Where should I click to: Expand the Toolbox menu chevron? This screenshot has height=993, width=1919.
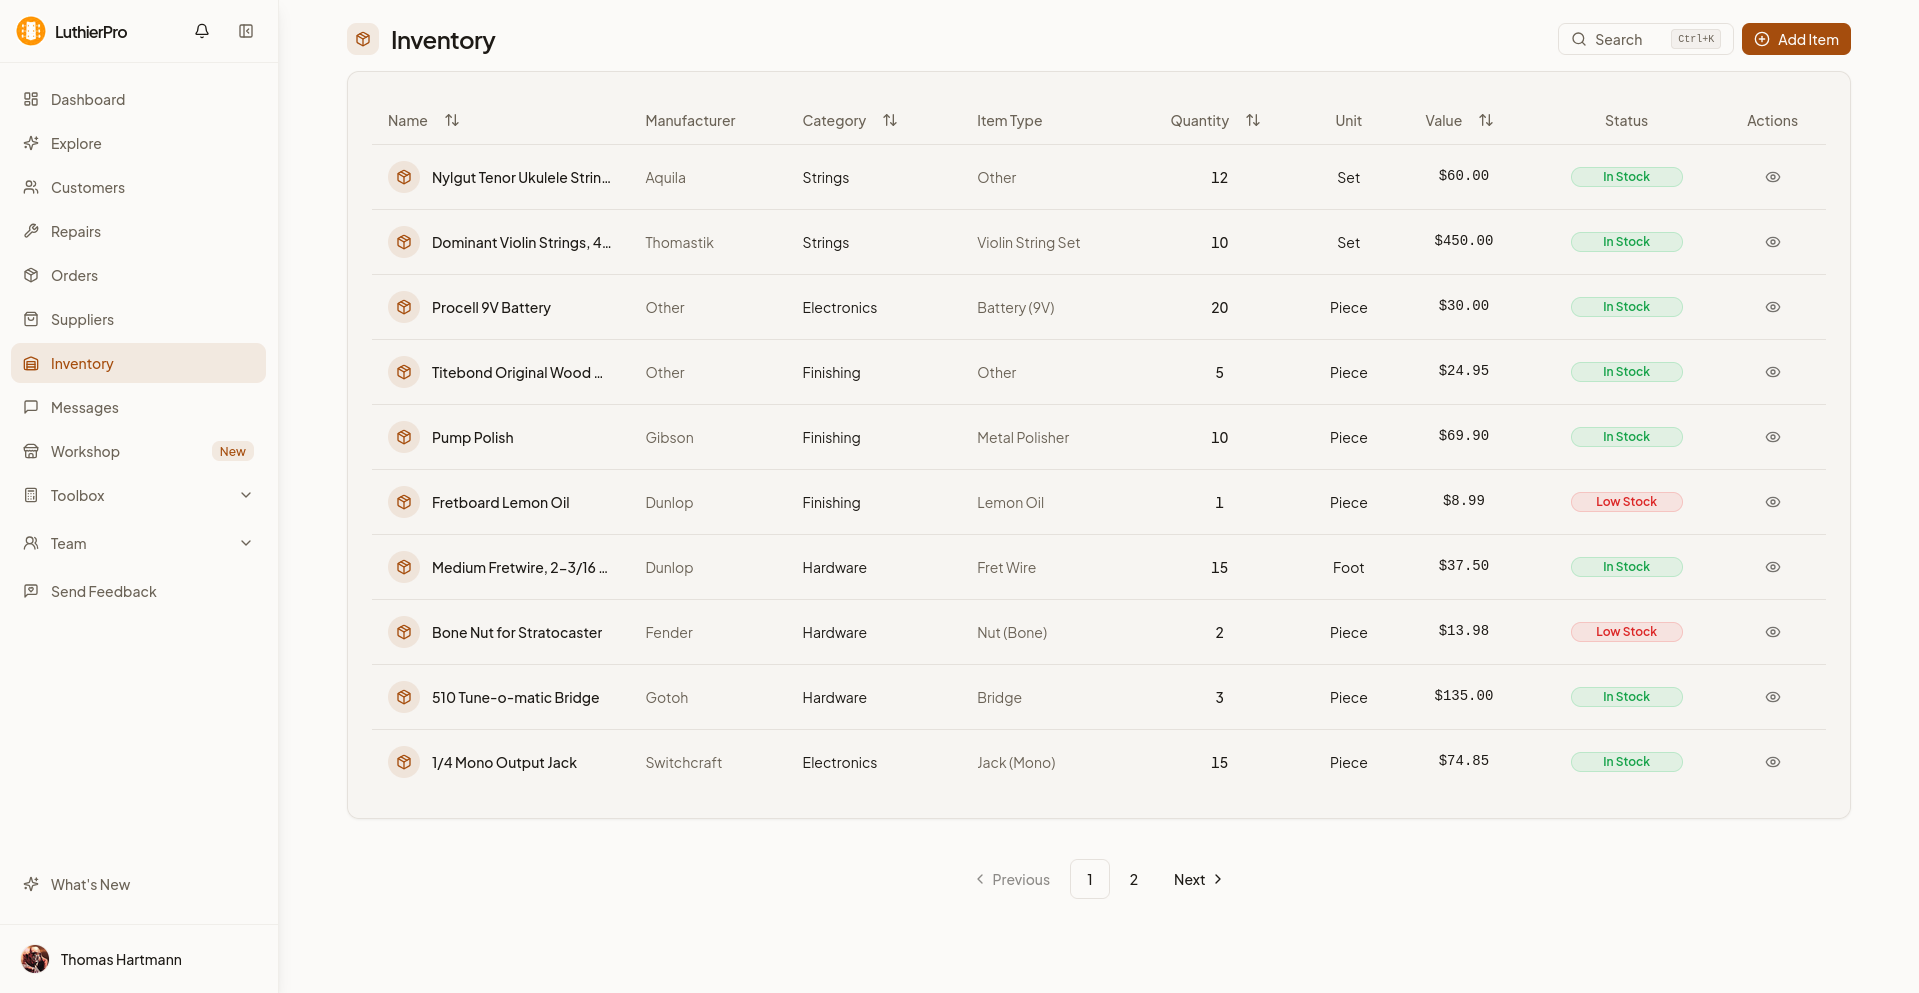click(x=246, y=495)
